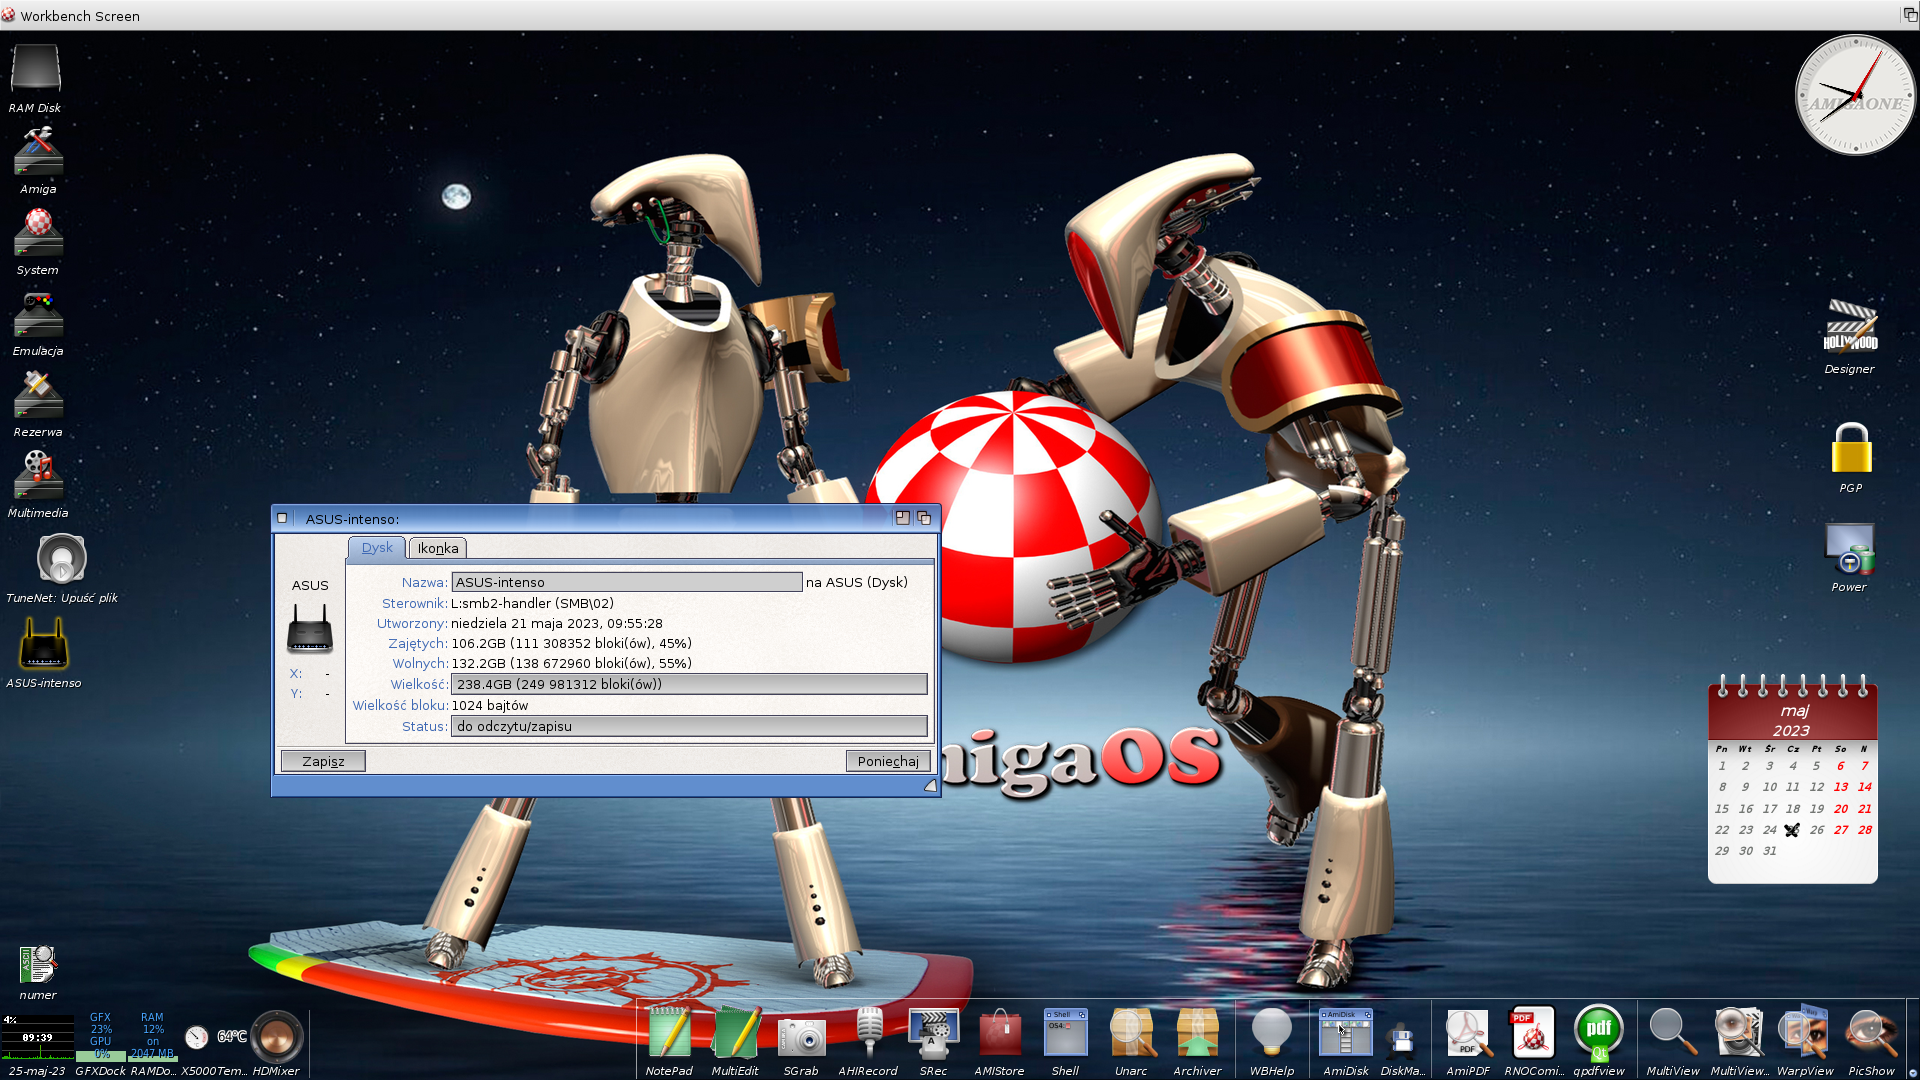This screenshot has width=1920, height=1080.
Task: Open the Hollywood Designer icon
Action: tap(1850, 327)
